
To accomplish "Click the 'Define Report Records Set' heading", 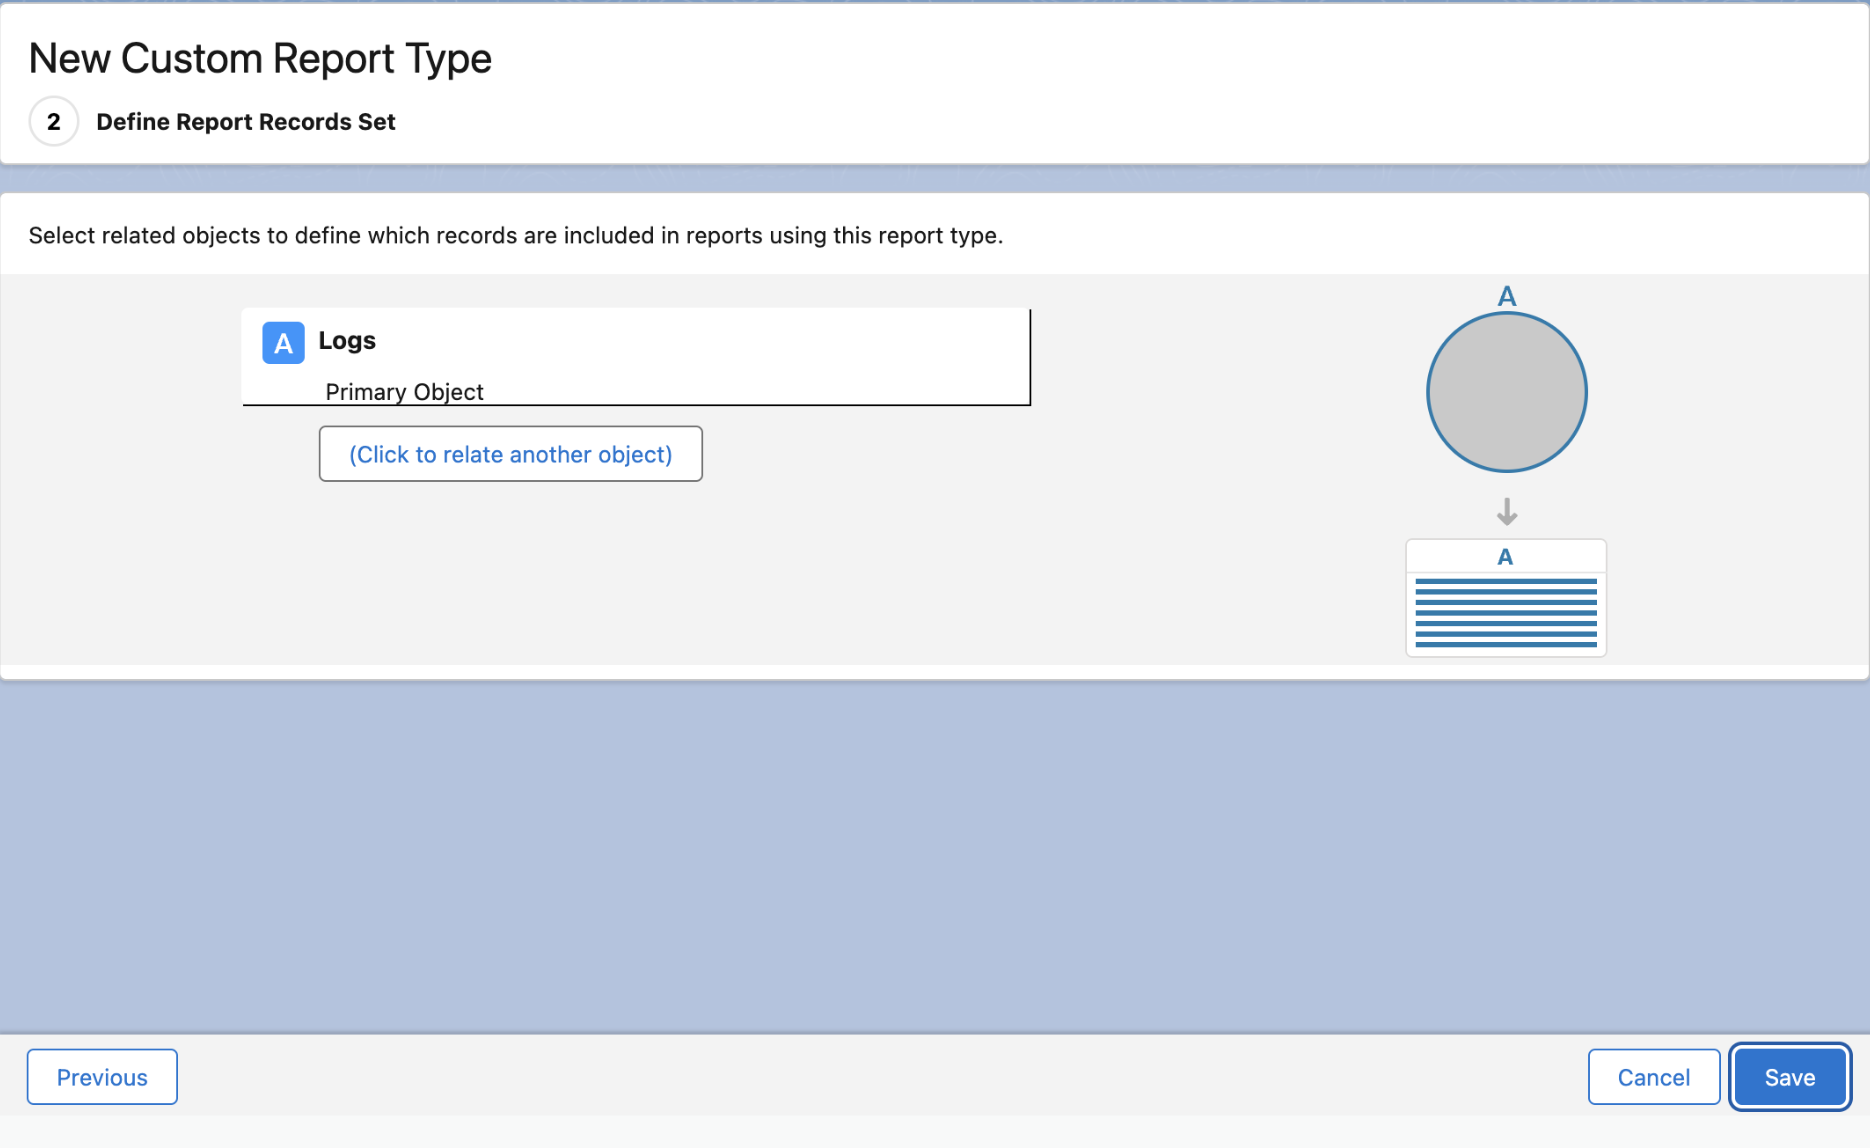I will click(246, 122).
